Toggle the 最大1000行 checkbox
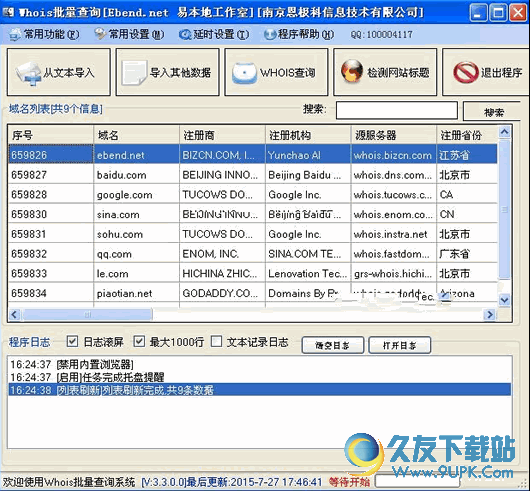The height and width of the screenshot is (491, 530). click(x=139, y=342)
